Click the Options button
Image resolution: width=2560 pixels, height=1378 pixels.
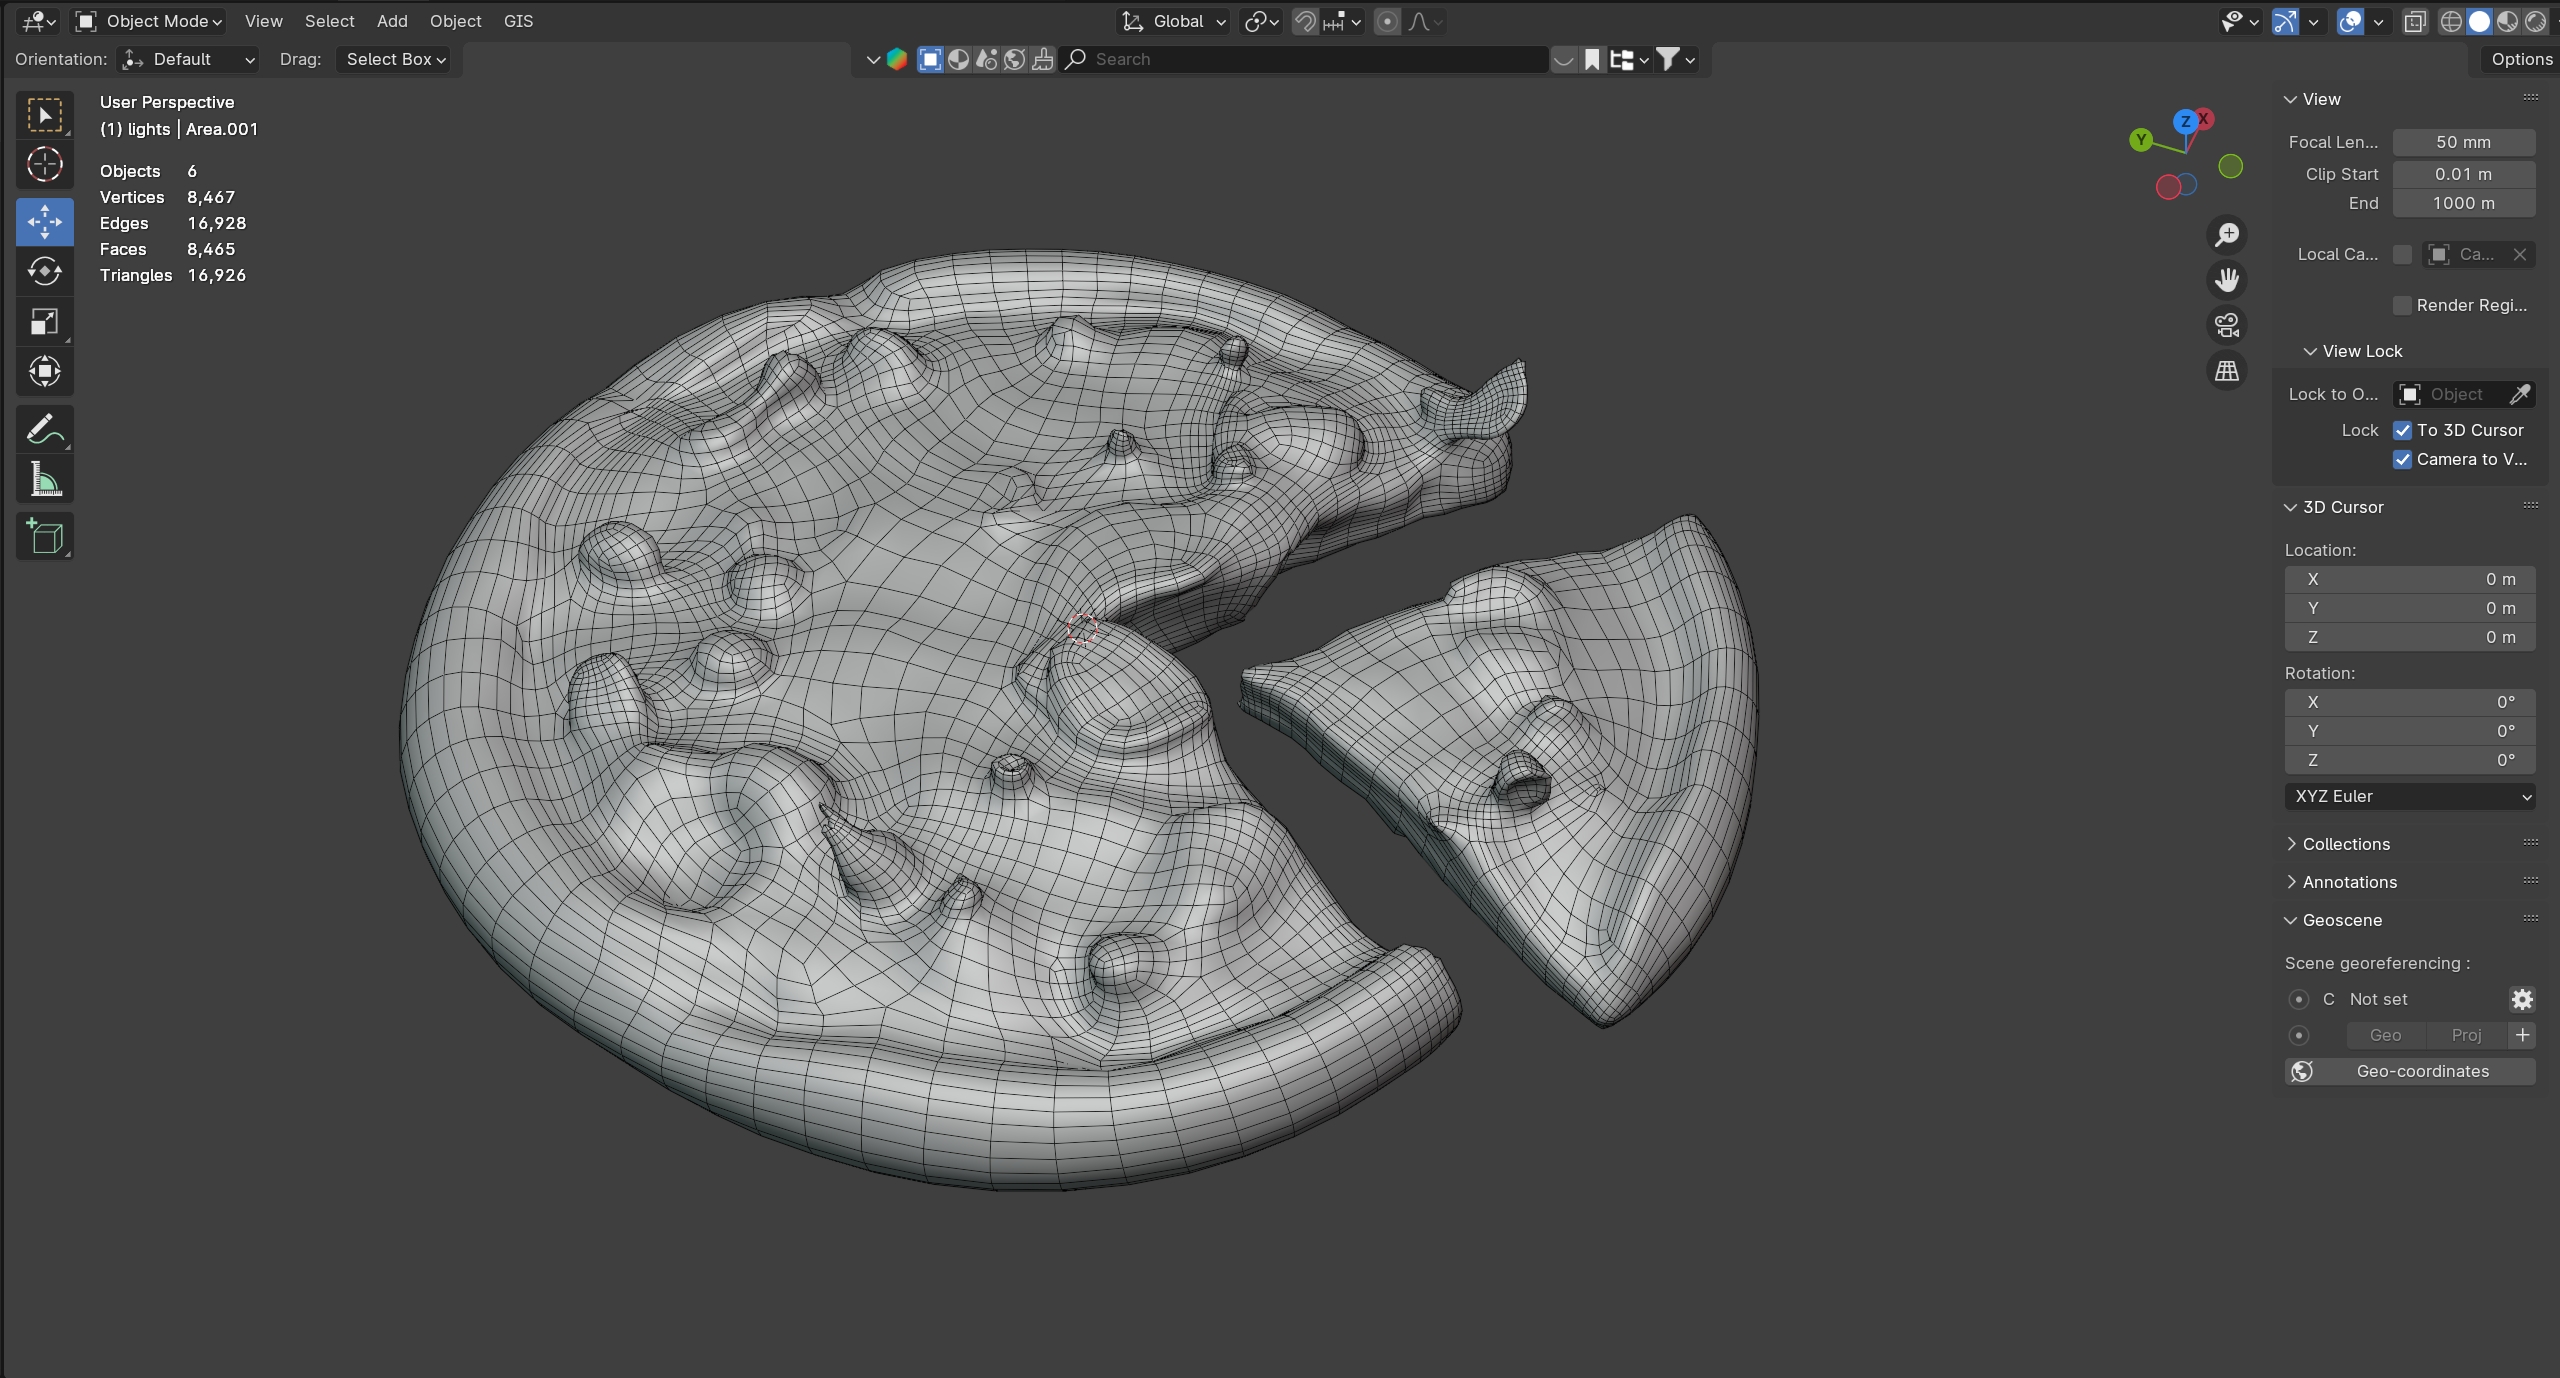point(2520,59)
